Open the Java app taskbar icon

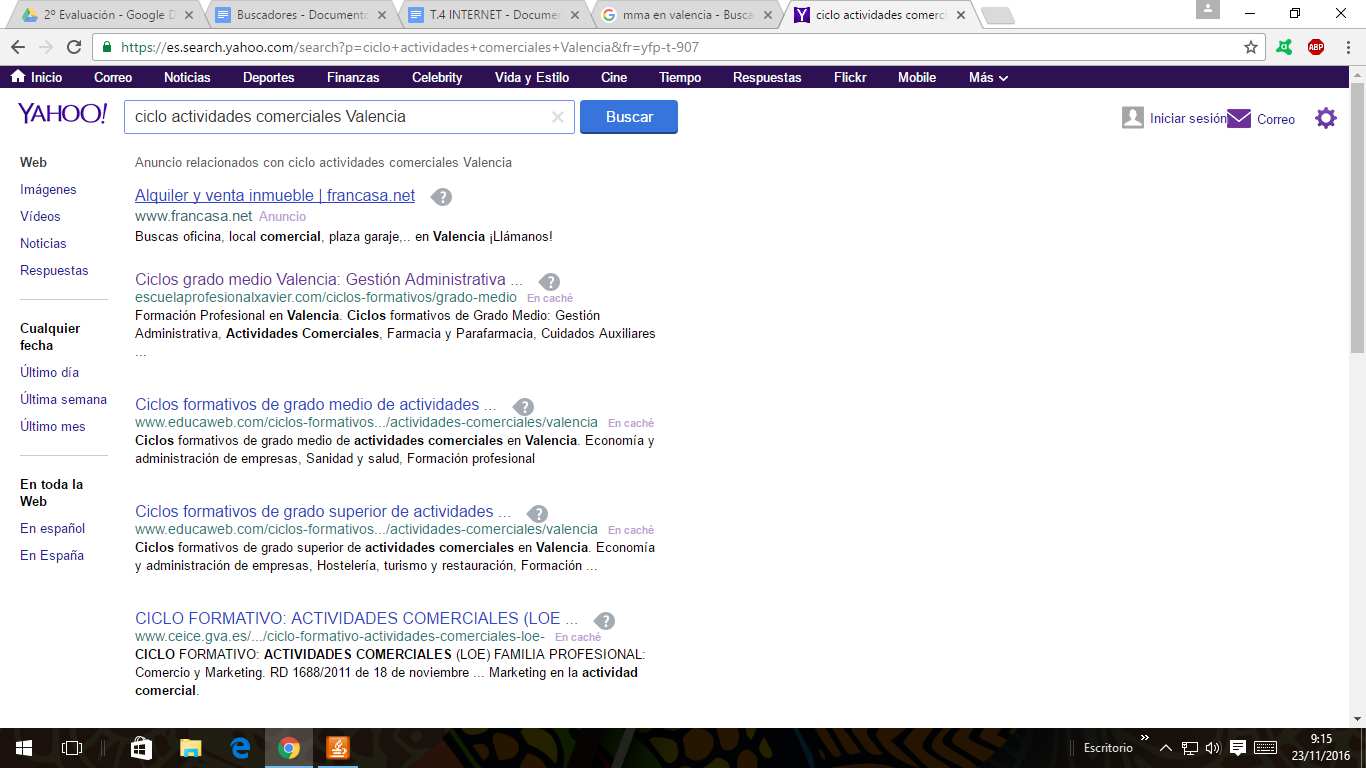pyautogui.click(x=338, y=748)
